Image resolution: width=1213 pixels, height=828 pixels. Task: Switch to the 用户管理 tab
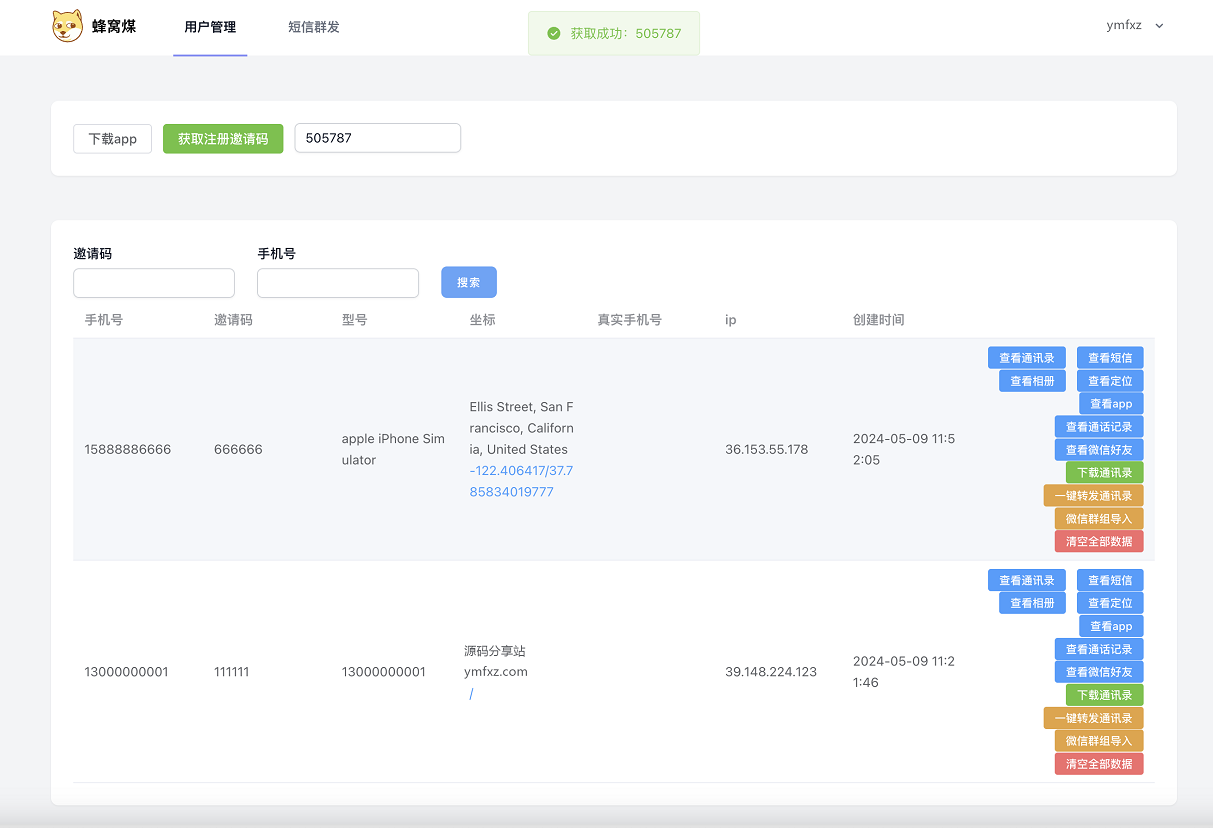coord(210,27)
